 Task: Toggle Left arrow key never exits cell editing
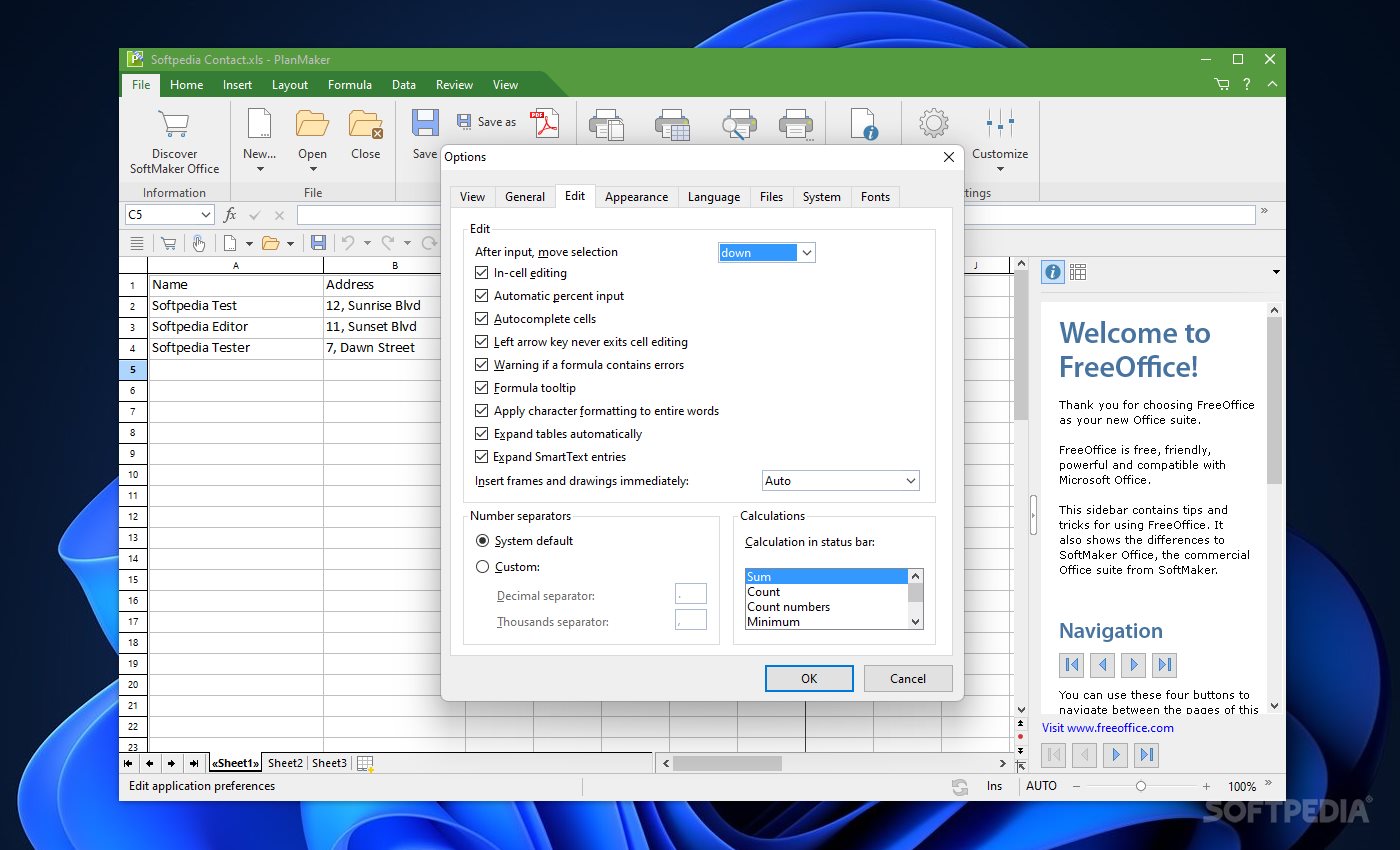pos(483,342)
